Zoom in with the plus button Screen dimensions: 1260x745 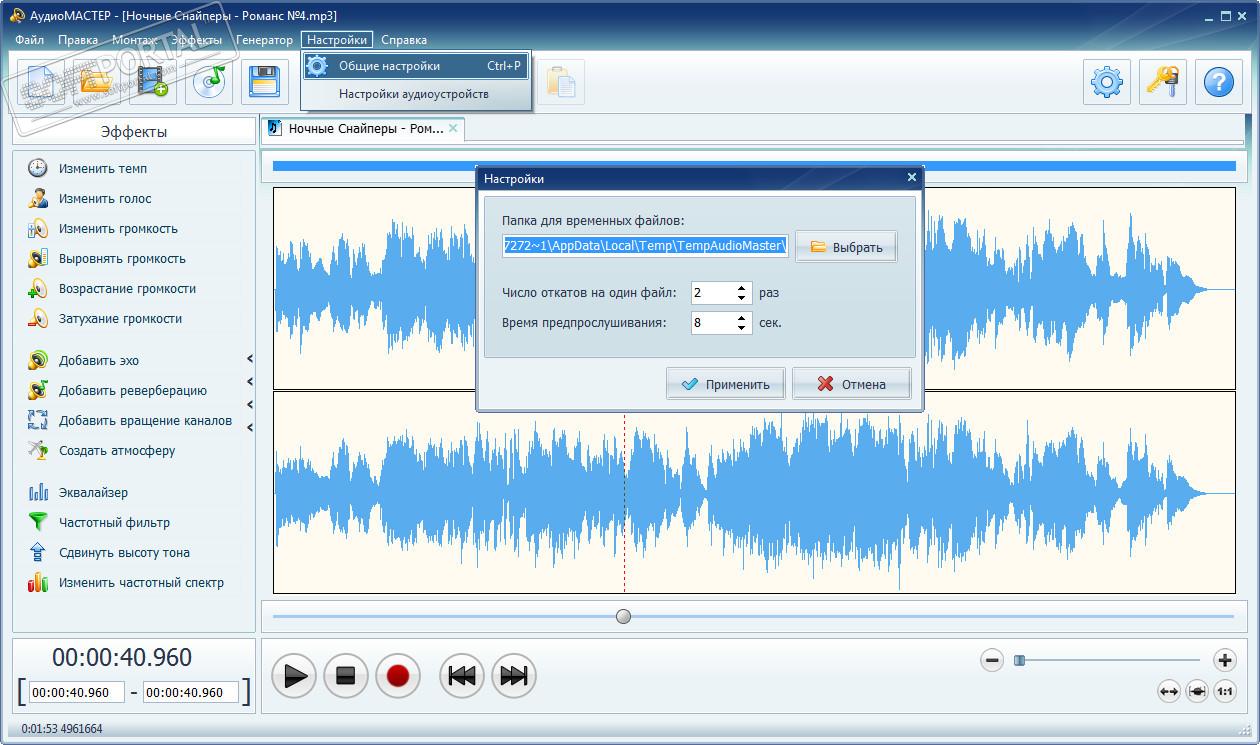pyautogui.click(x=1225, y=660)
